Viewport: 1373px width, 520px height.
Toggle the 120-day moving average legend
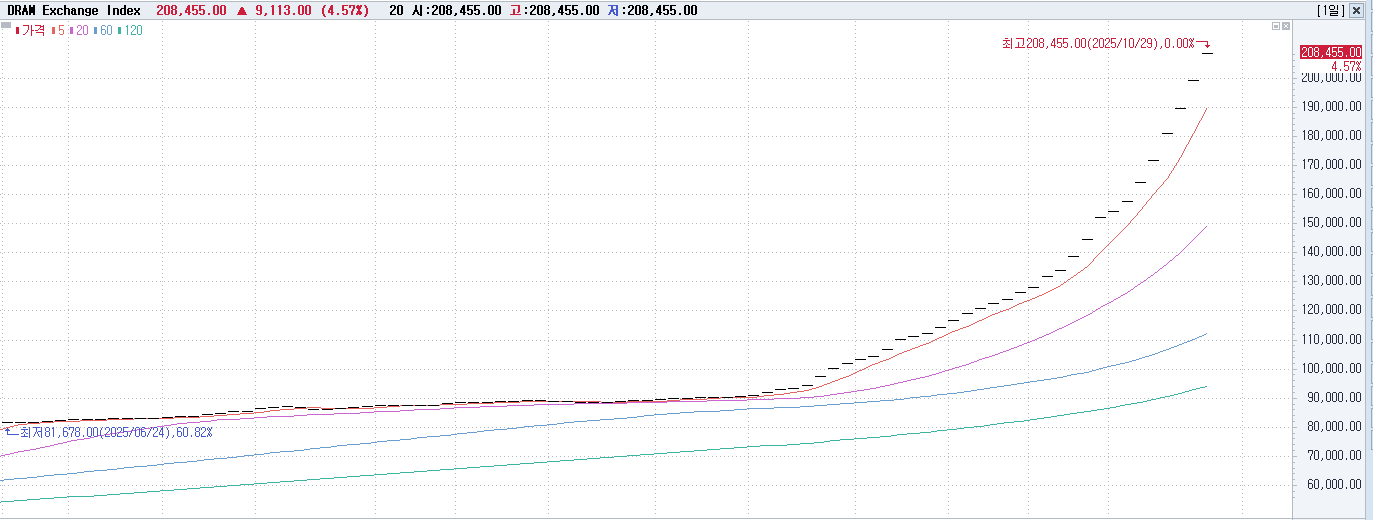click(x=130, y=30)
